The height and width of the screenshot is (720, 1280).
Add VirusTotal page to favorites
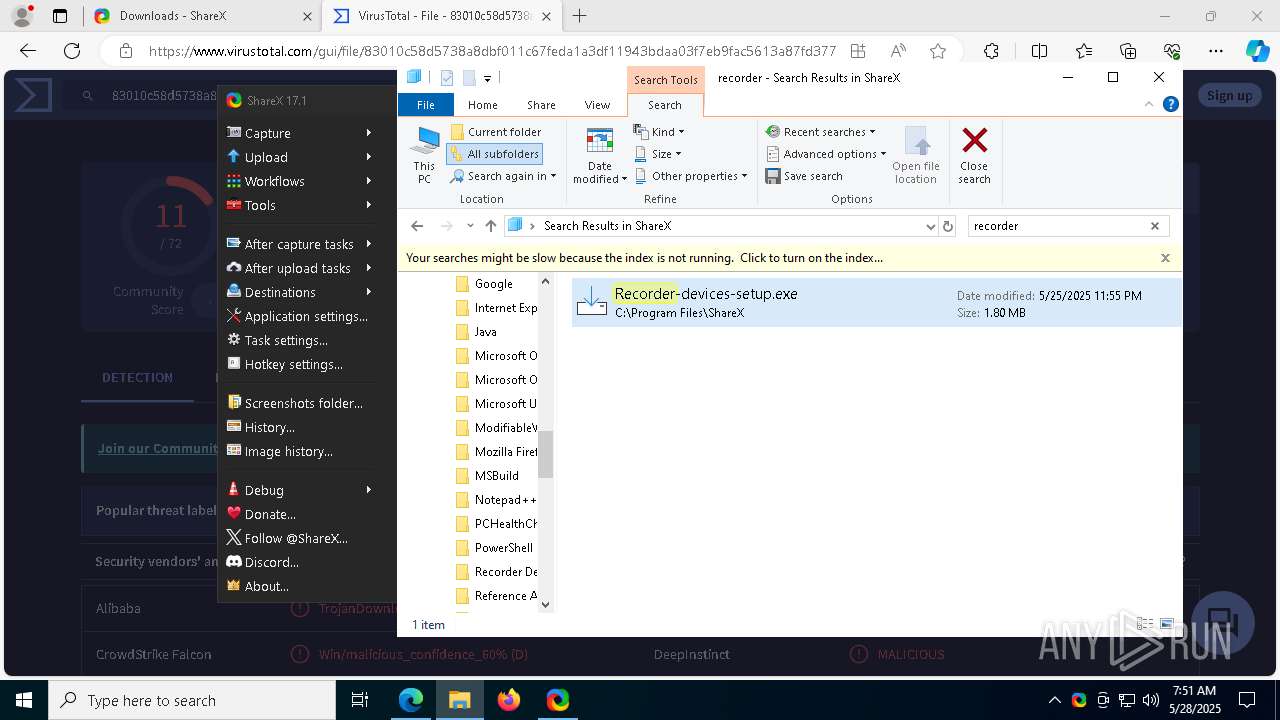click(937, 51)
